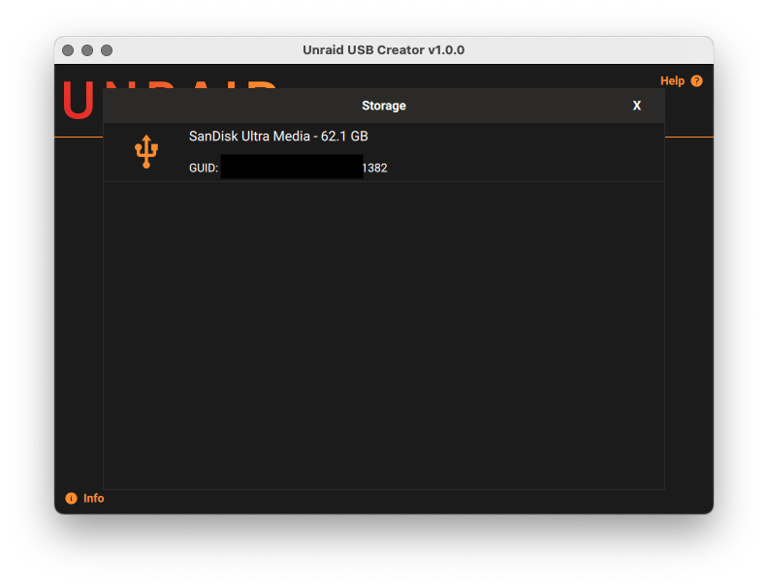Click the window zoom button

coord(107,50)
